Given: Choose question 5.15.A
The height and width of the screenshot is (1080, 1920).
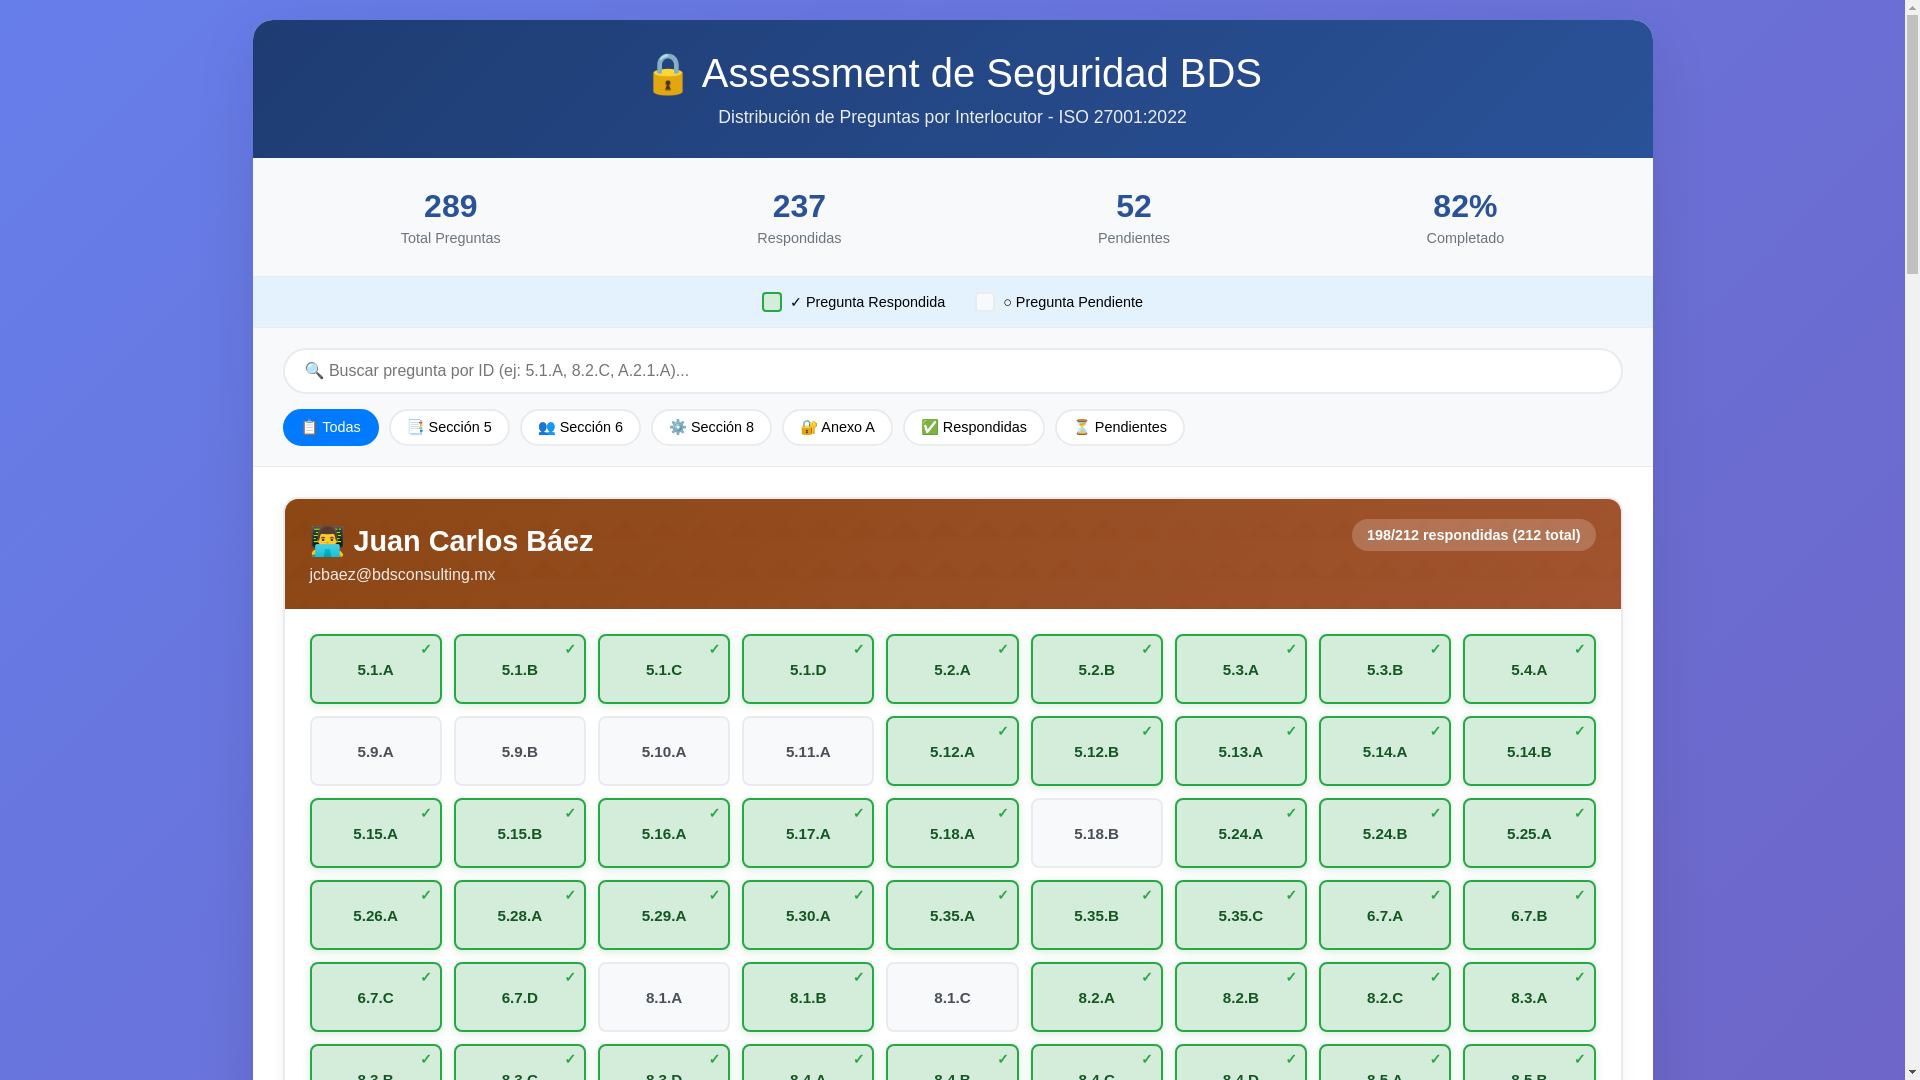Looking at the screenshot, I should click(376, 833).
